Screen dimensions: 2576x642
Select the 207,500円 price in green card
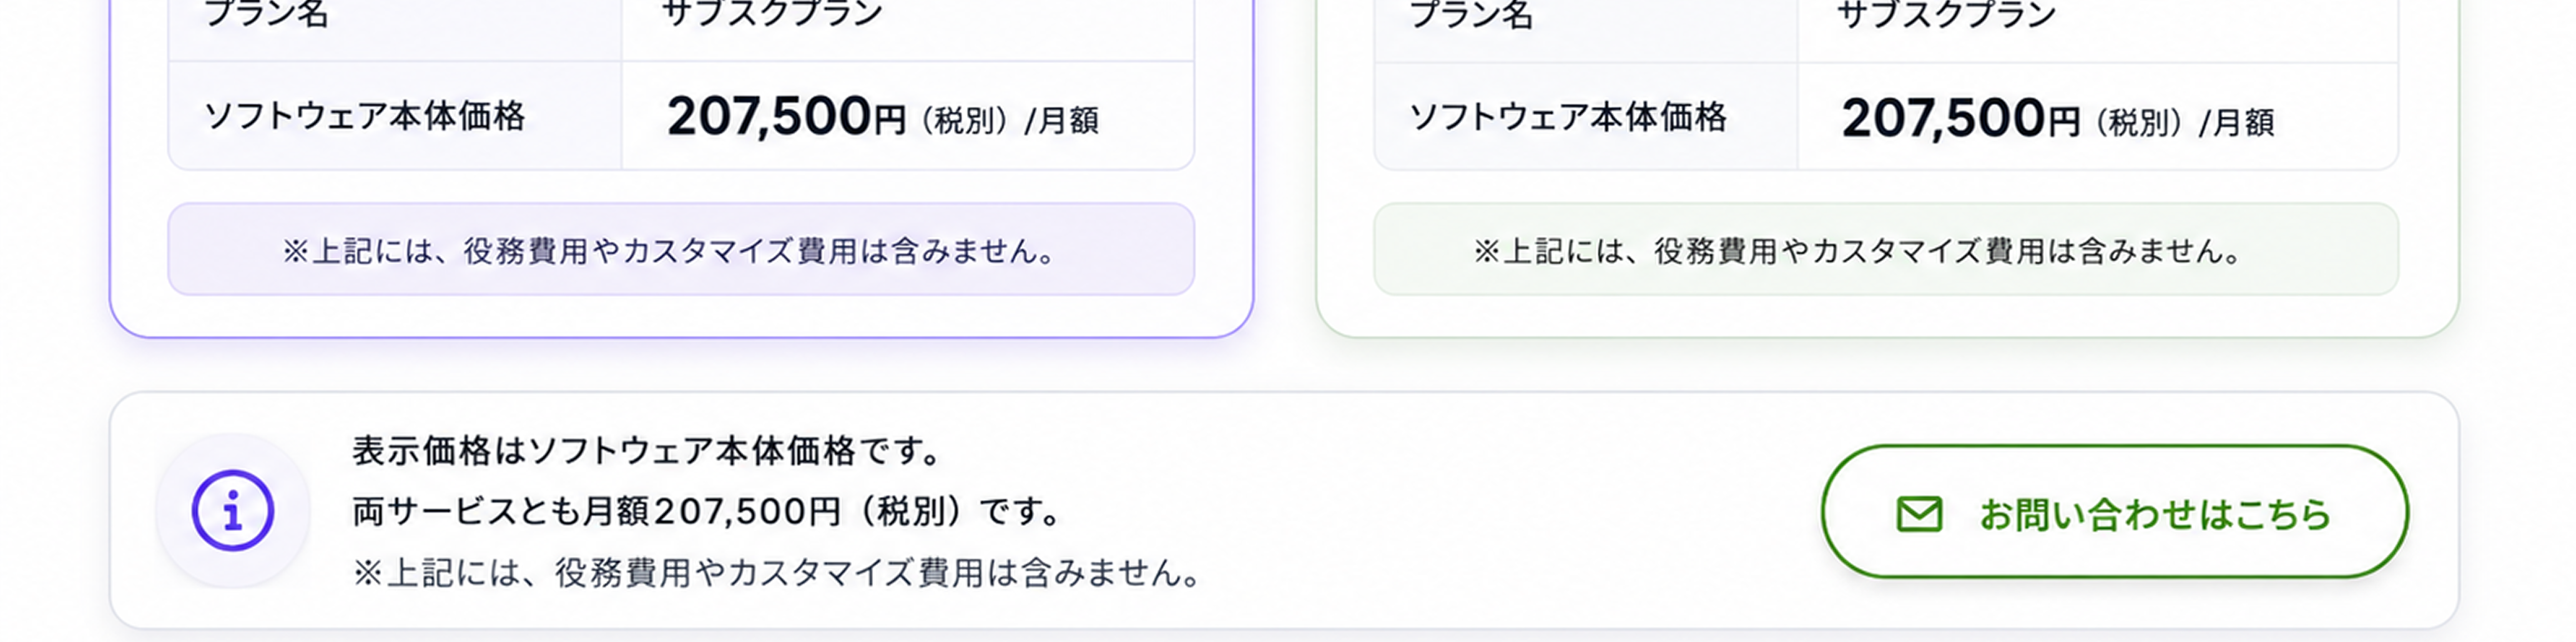pos(1961,119)
